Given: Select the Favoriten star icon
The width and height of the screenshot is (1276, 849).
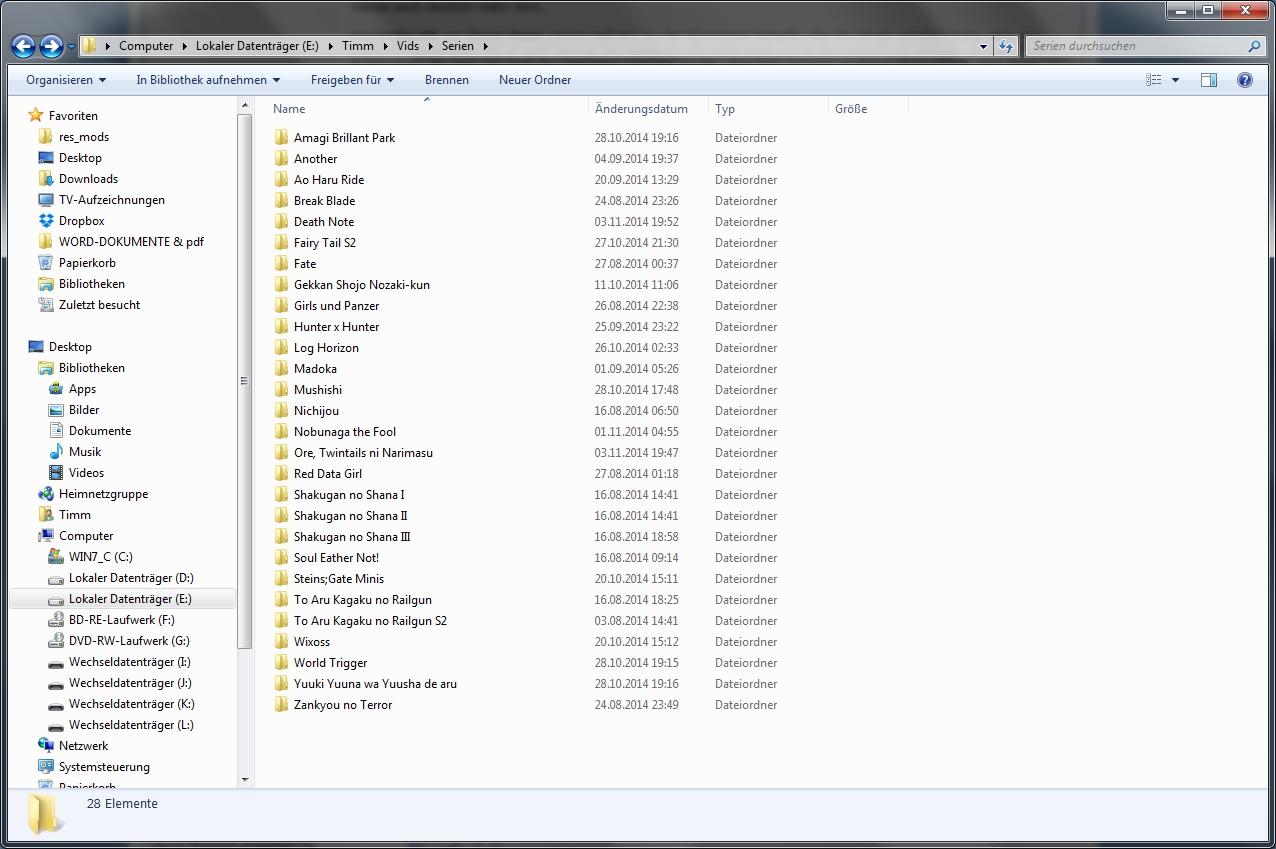Looking at the screenshot, I should click(x=36, y=116).
